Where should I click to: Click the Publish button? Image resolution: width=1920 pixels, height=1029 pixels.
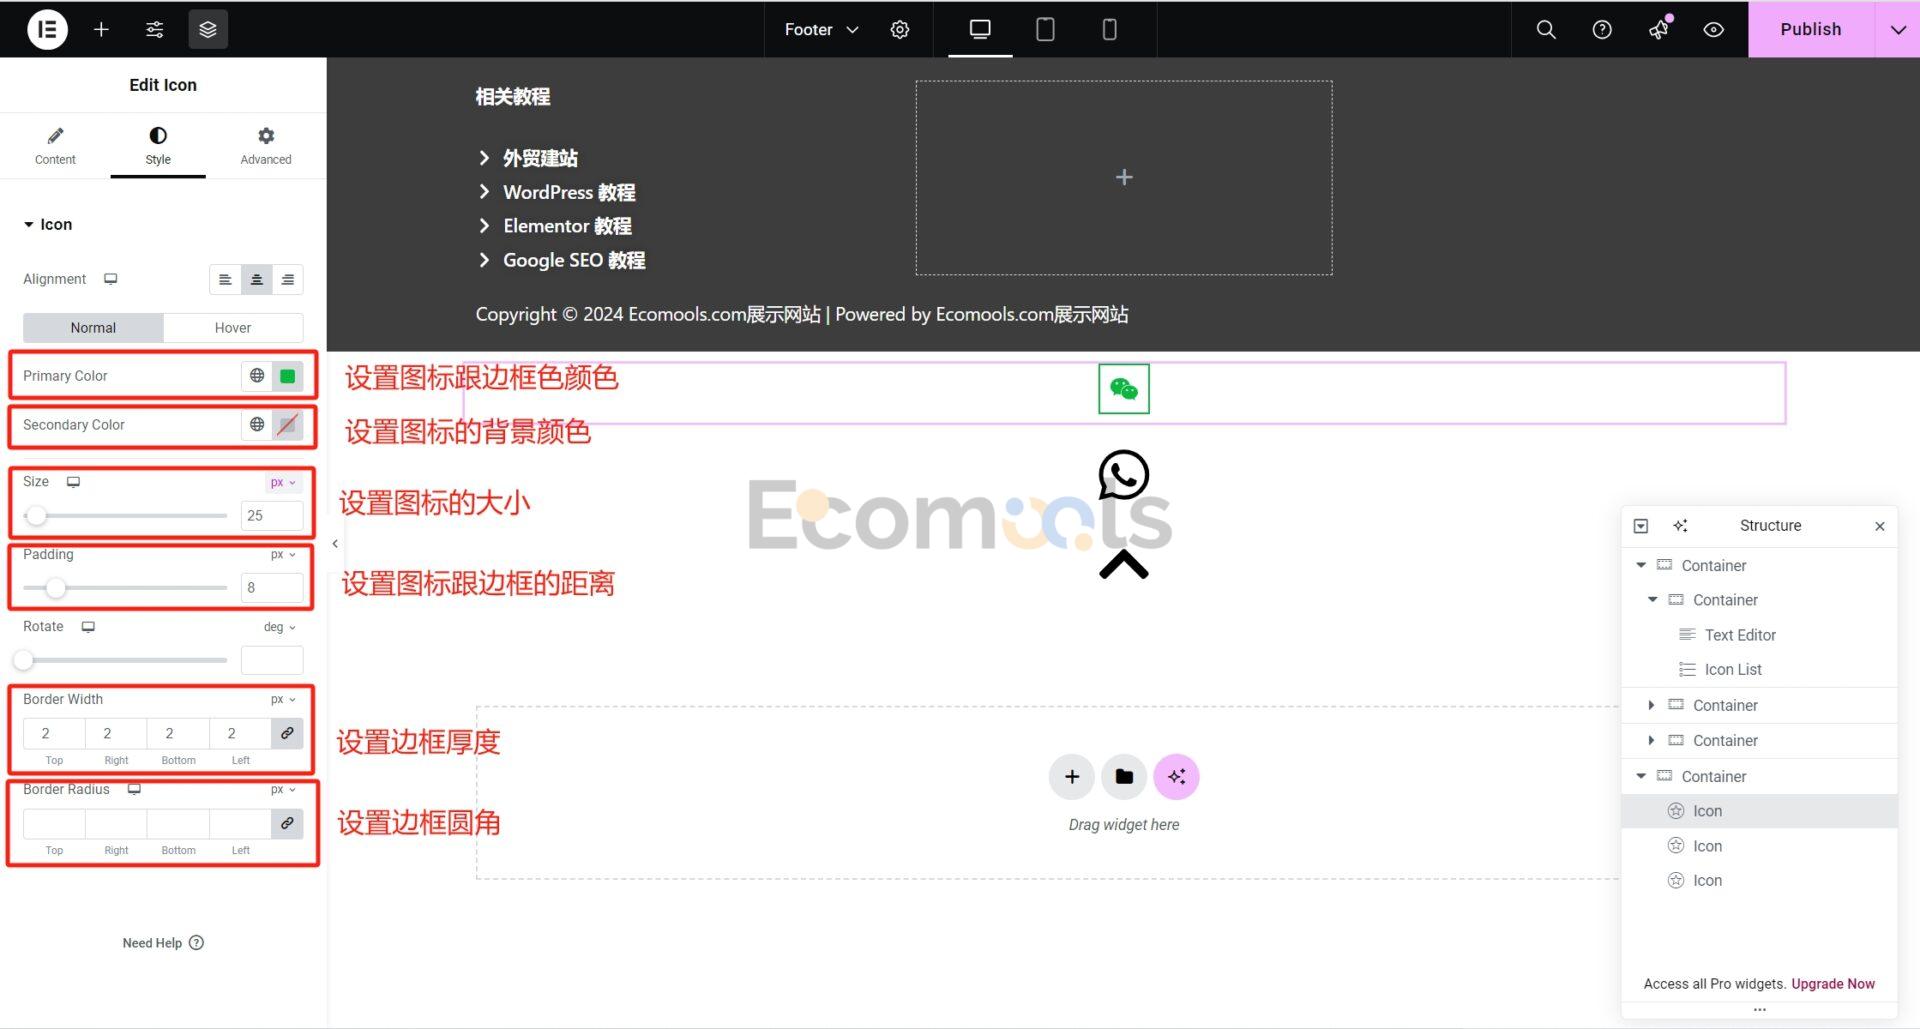point(1810,29)
